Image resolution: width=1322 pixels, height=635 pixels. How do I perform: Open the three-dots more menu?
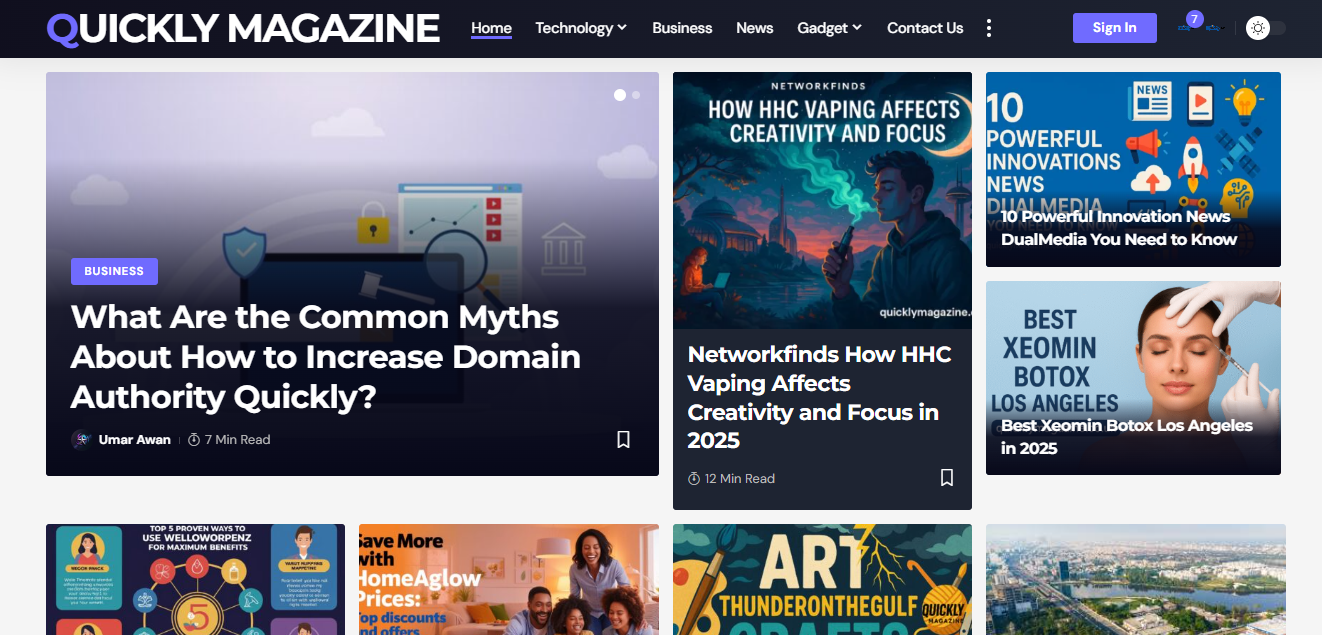click(x=989, y=28)
